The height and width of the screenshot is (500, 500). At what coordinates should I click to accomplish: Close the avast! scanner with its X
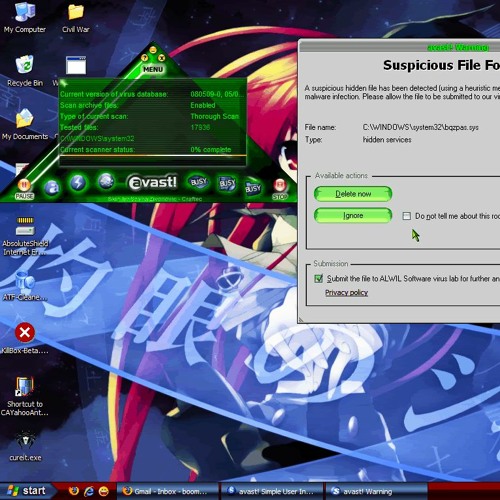[161, 58]
